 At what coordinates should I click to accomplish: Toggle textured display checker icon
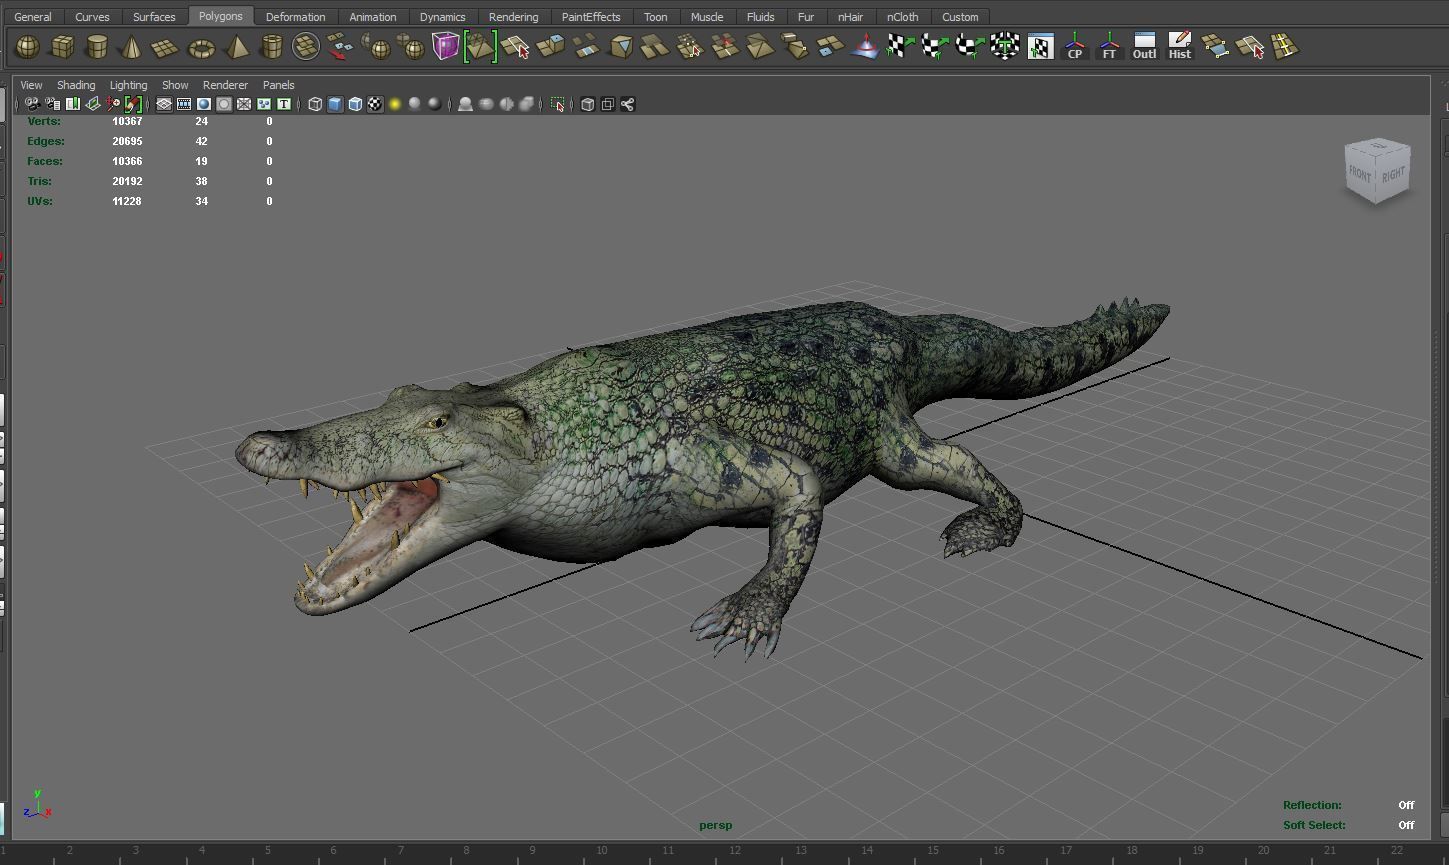click(375, 104)
